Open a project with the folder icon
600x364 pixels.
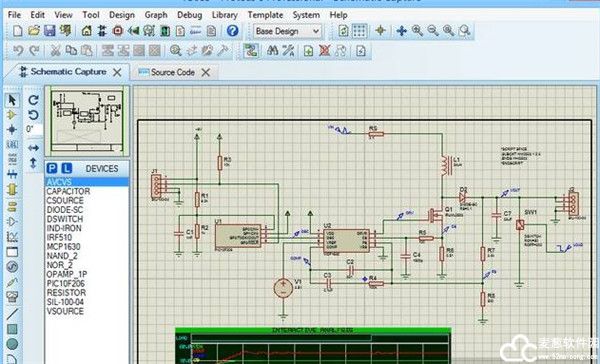(34, 31)
